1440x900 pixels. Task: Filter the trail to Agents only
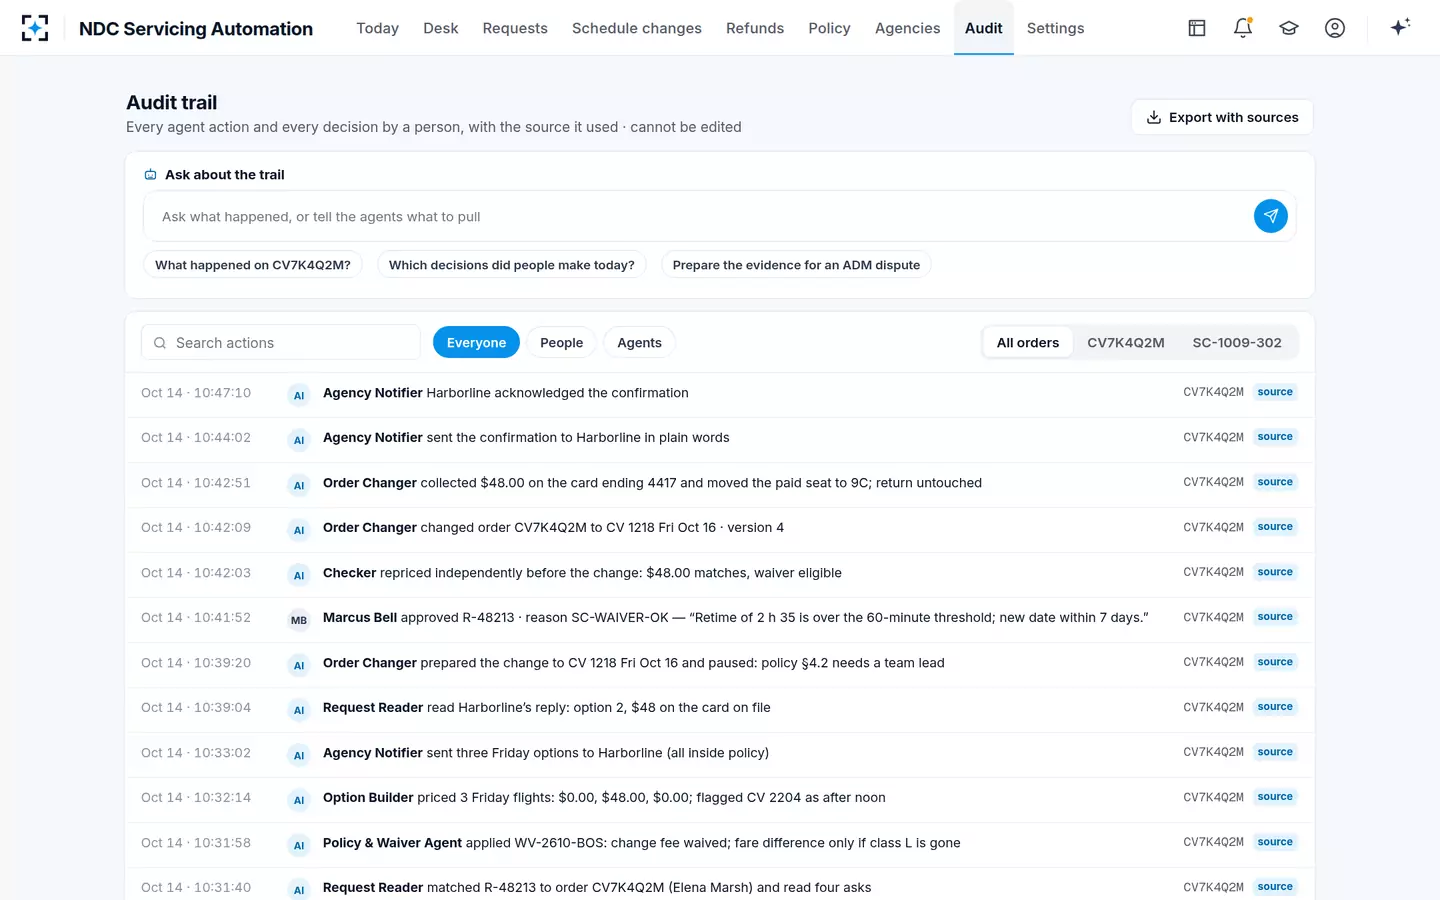[639, 342]
